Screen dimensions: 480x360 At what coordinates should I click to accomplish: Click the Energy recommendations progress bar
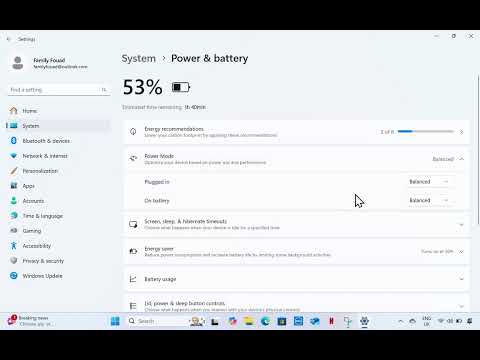click(426, 132)
